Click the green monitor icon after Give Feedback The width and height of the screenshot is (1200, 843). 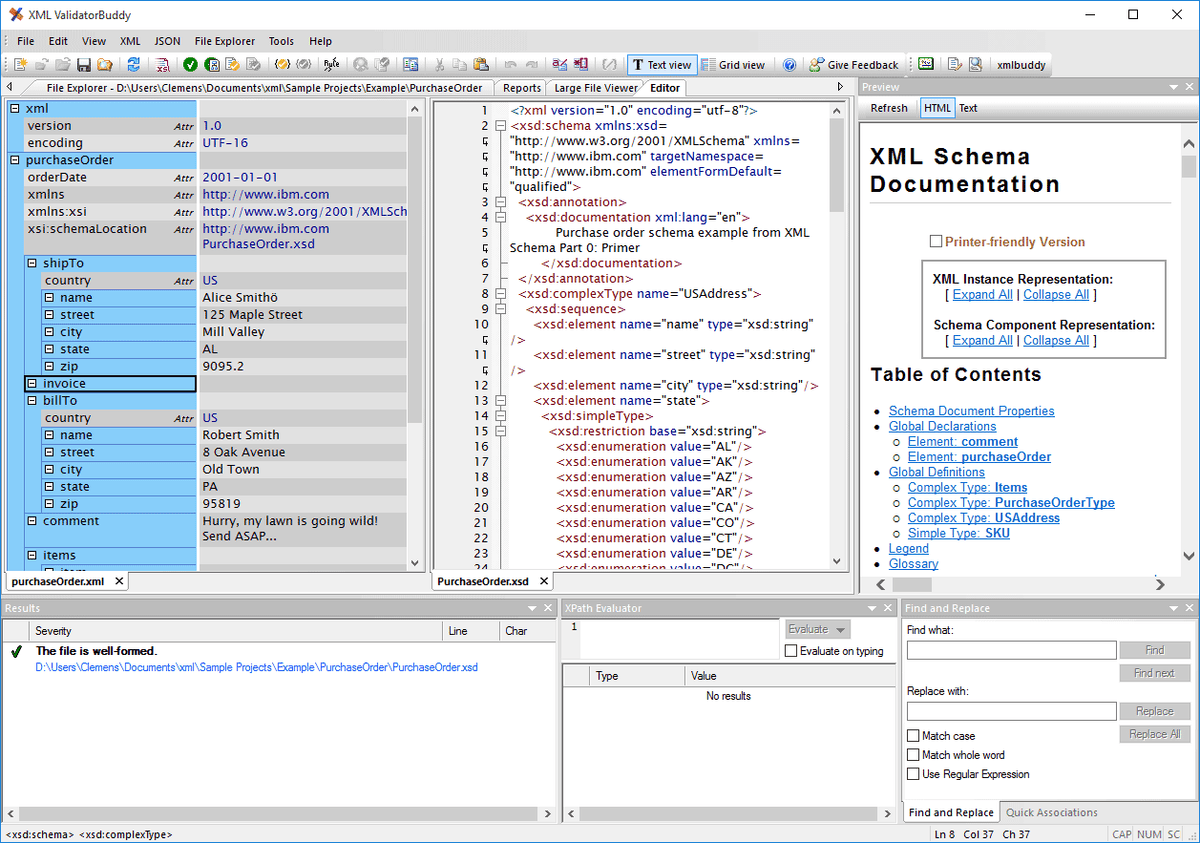[x=926, y=65]
